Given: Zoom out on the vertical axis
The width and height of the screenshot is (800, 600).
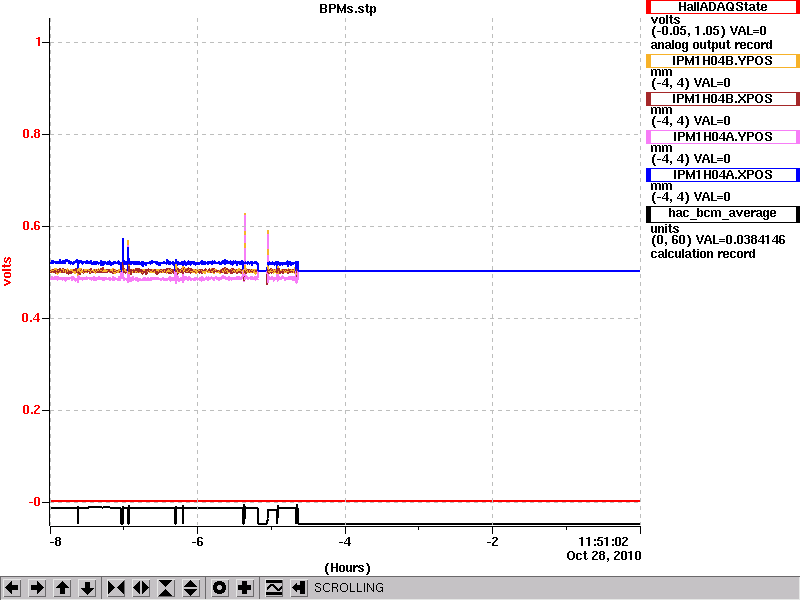Looking at the screenshot, I should tap(191, 588).
